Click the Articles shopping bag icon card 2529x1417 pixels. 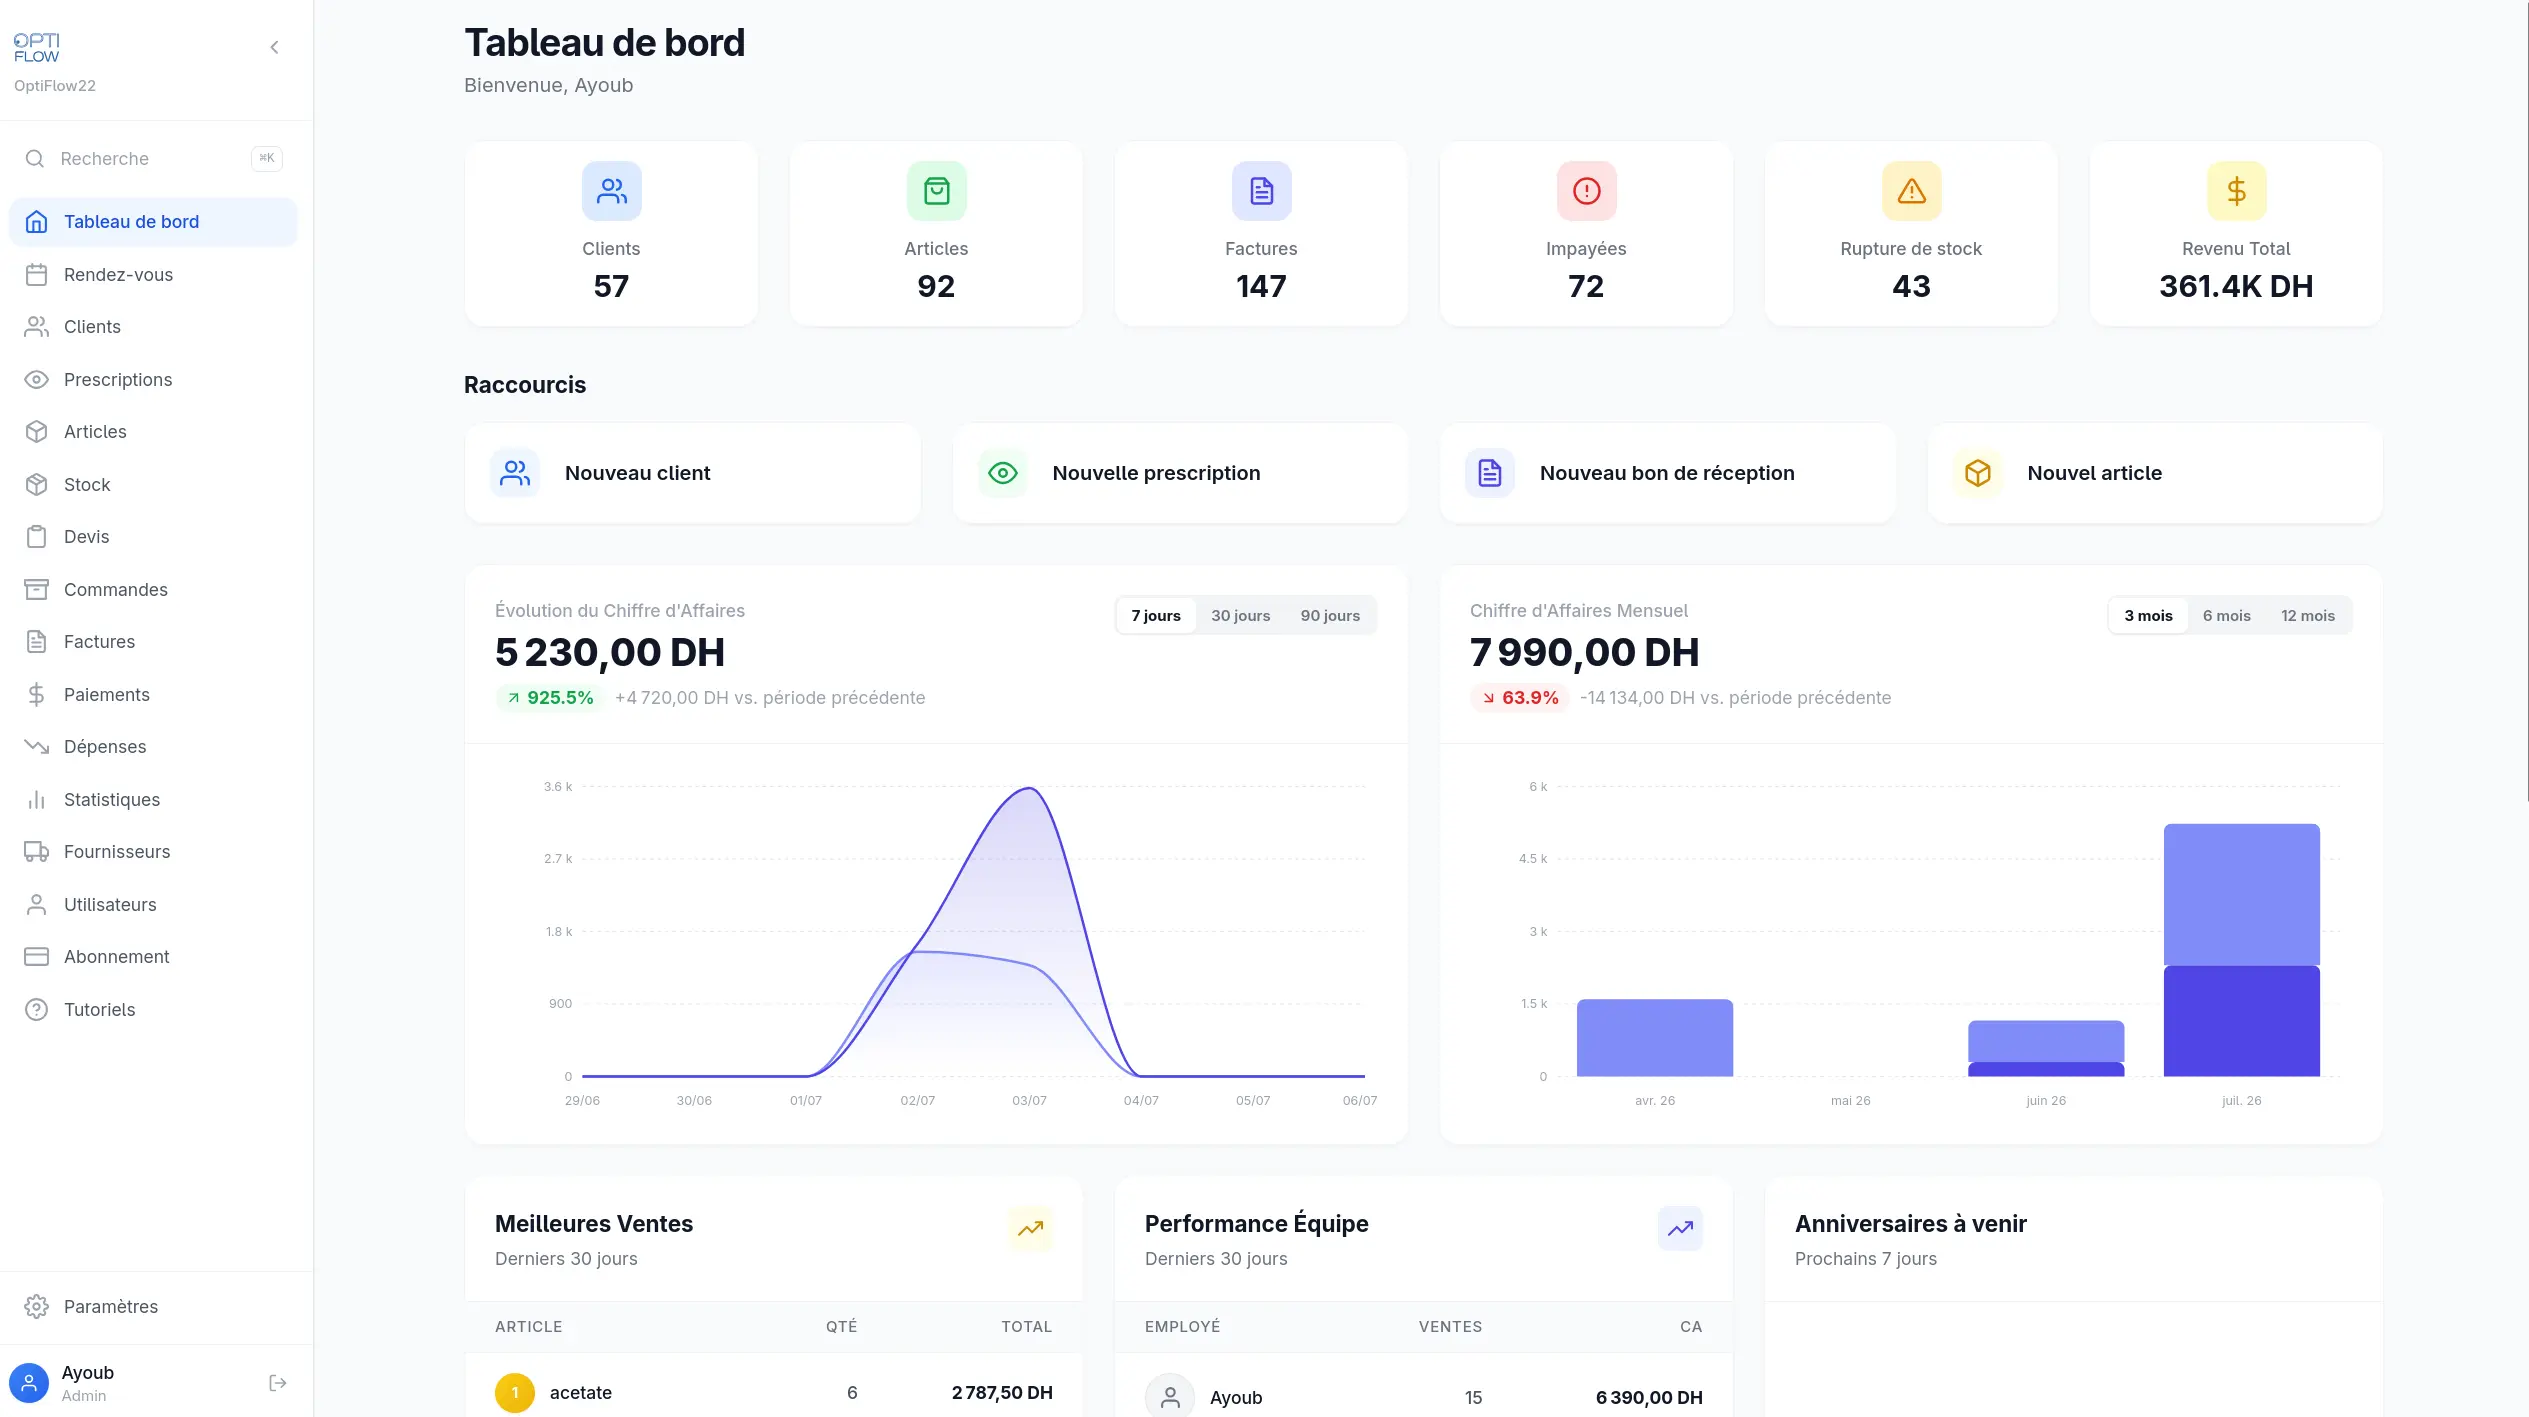936,190
